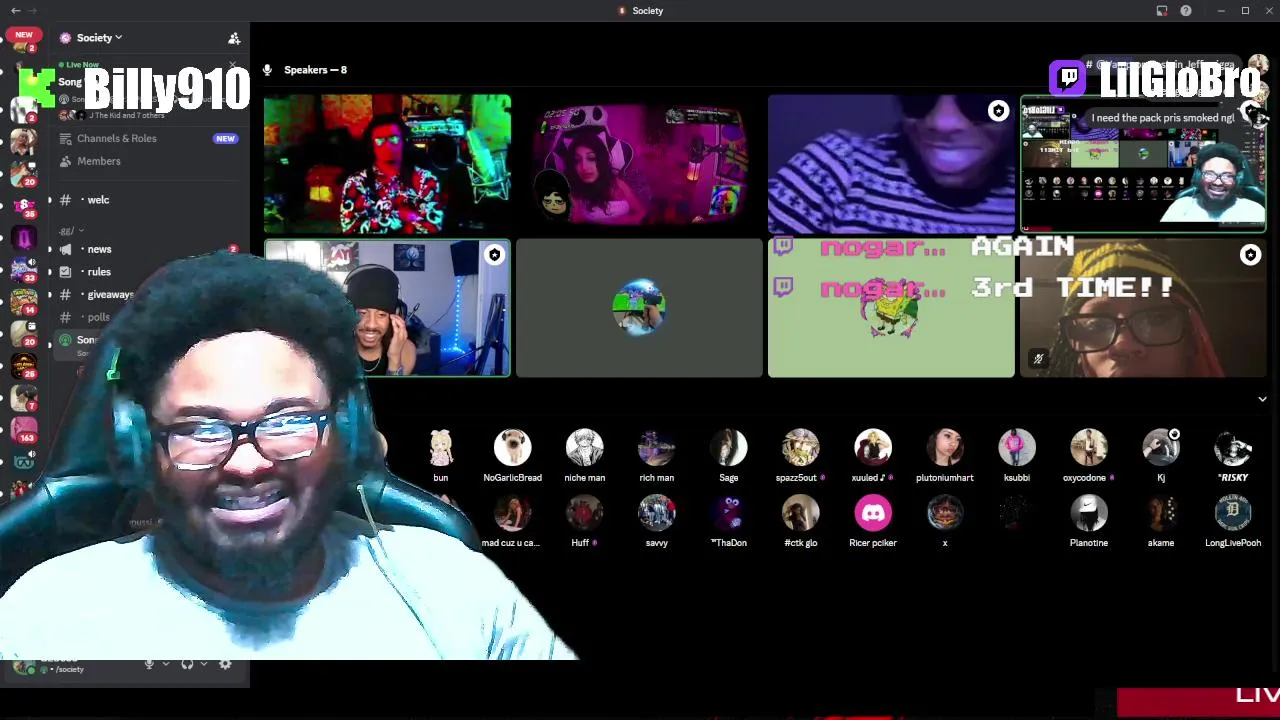Select the pink-lit speaker video tile
Image resolution: width=1280 pixels, height=720 pixels.
point(639,164)
